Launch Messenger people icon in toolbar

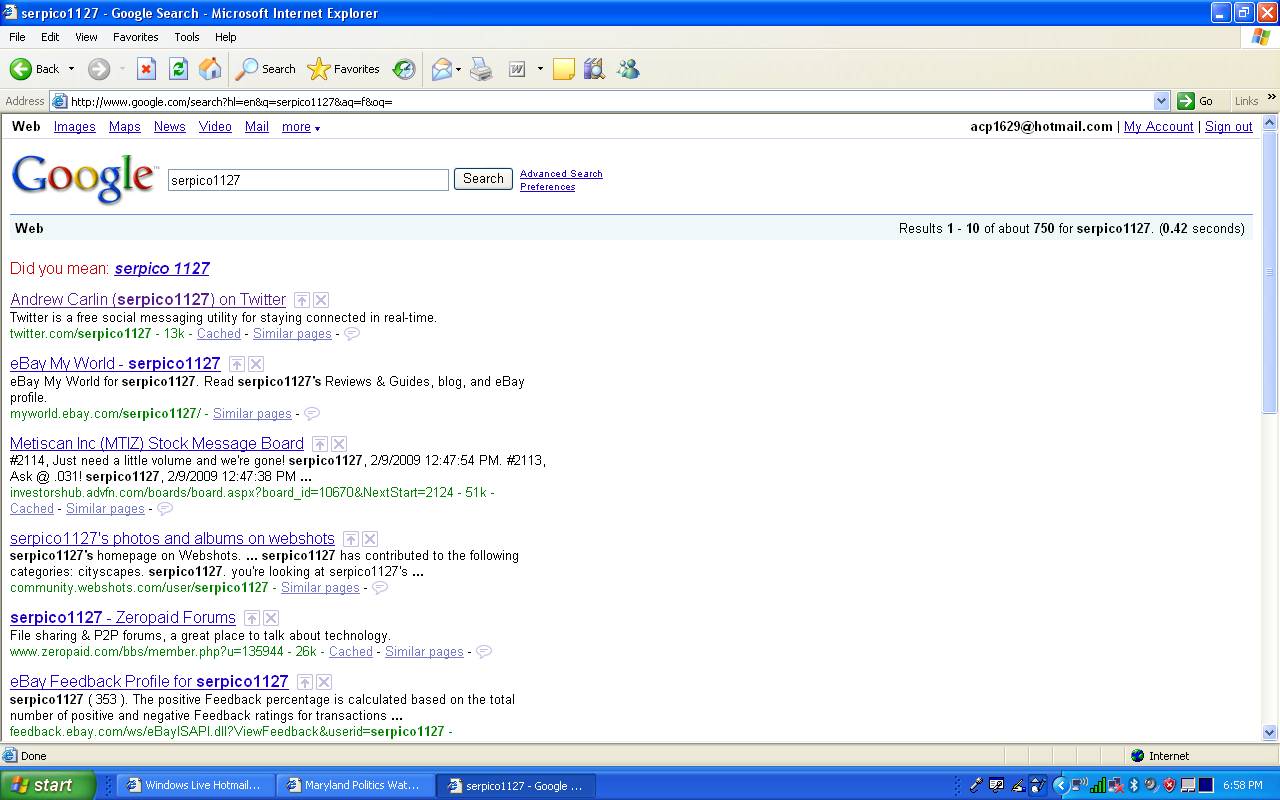(628, 69)
